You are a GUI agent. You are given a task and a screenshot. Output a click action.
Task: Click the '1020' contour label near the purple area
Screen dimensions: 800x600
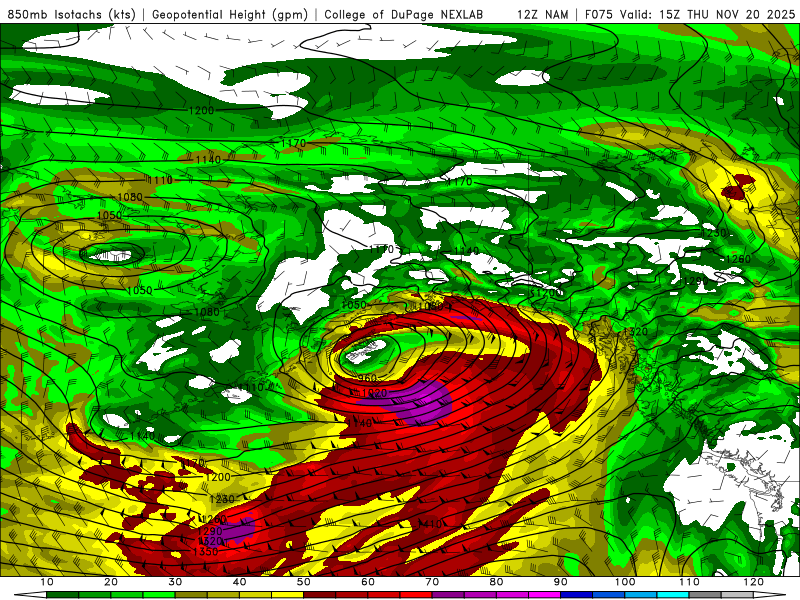pyautogui.click(x=374, y=393)
